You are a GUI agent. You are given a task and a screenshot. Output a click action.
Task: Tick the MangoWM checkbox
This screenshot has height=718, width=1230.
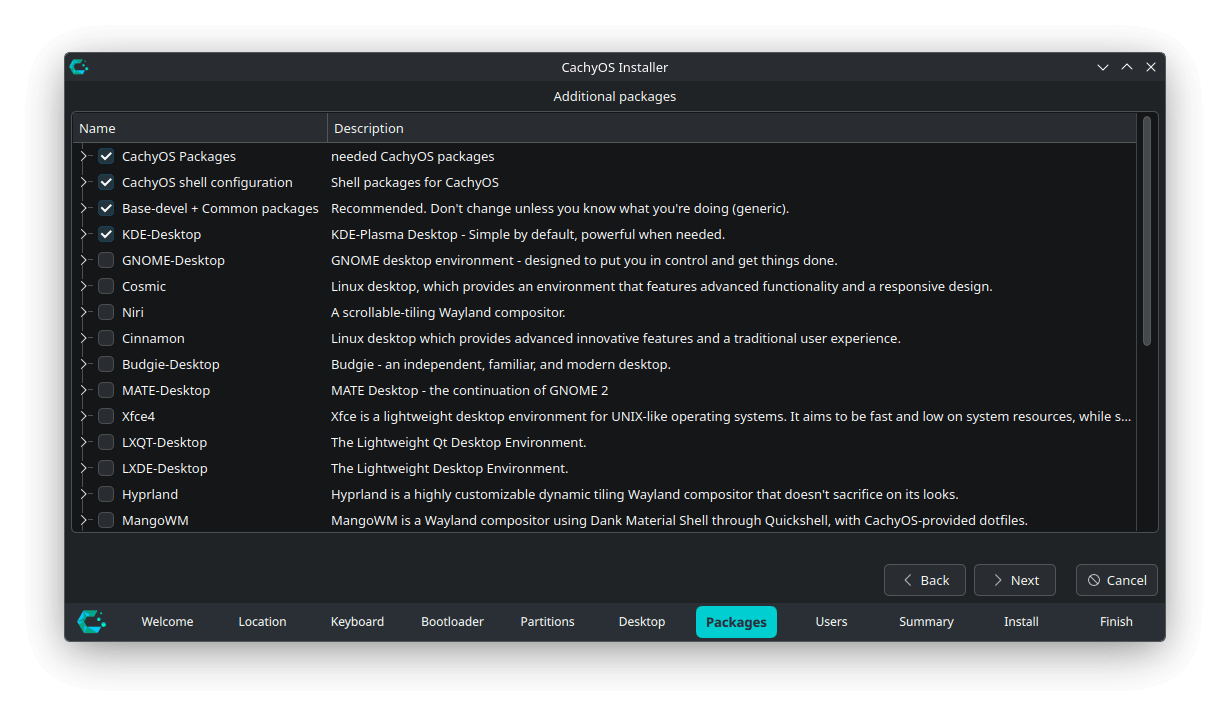(x=106, y=520)
